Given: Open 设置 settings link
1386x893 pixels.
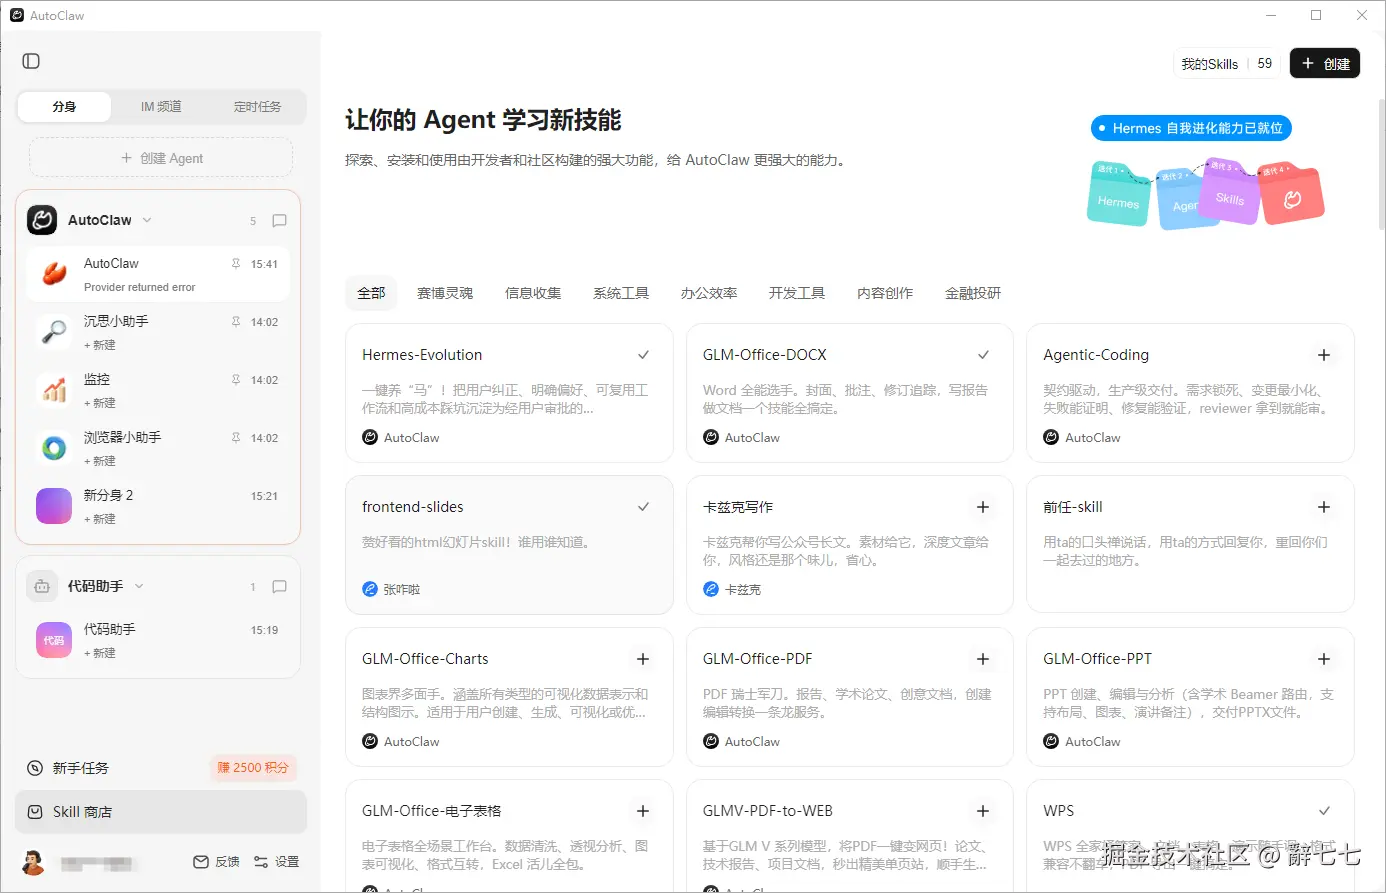Looking at the screenshot, I should coord(276,862).
